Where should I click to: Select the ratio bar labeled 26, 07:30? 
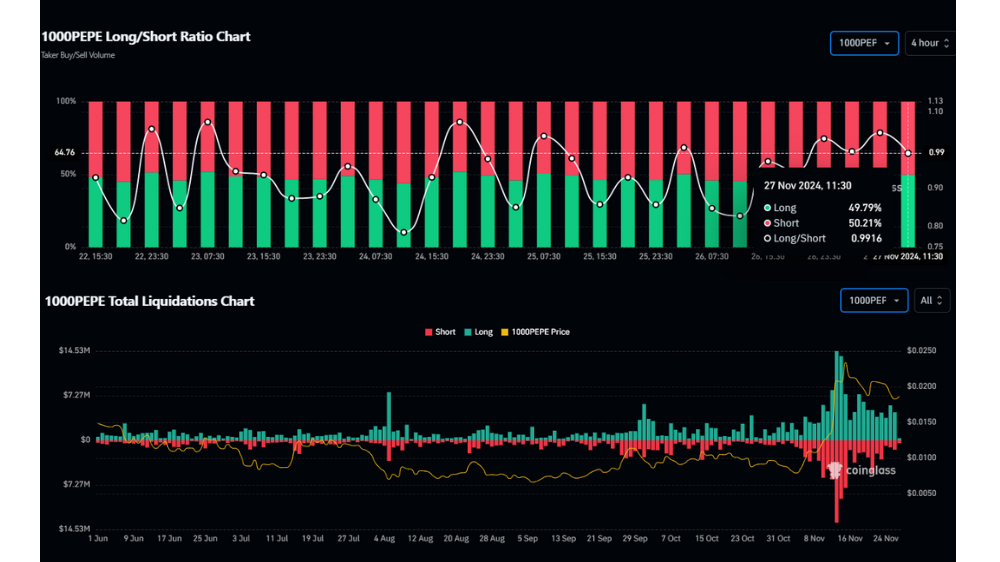(x=712, y=174)
